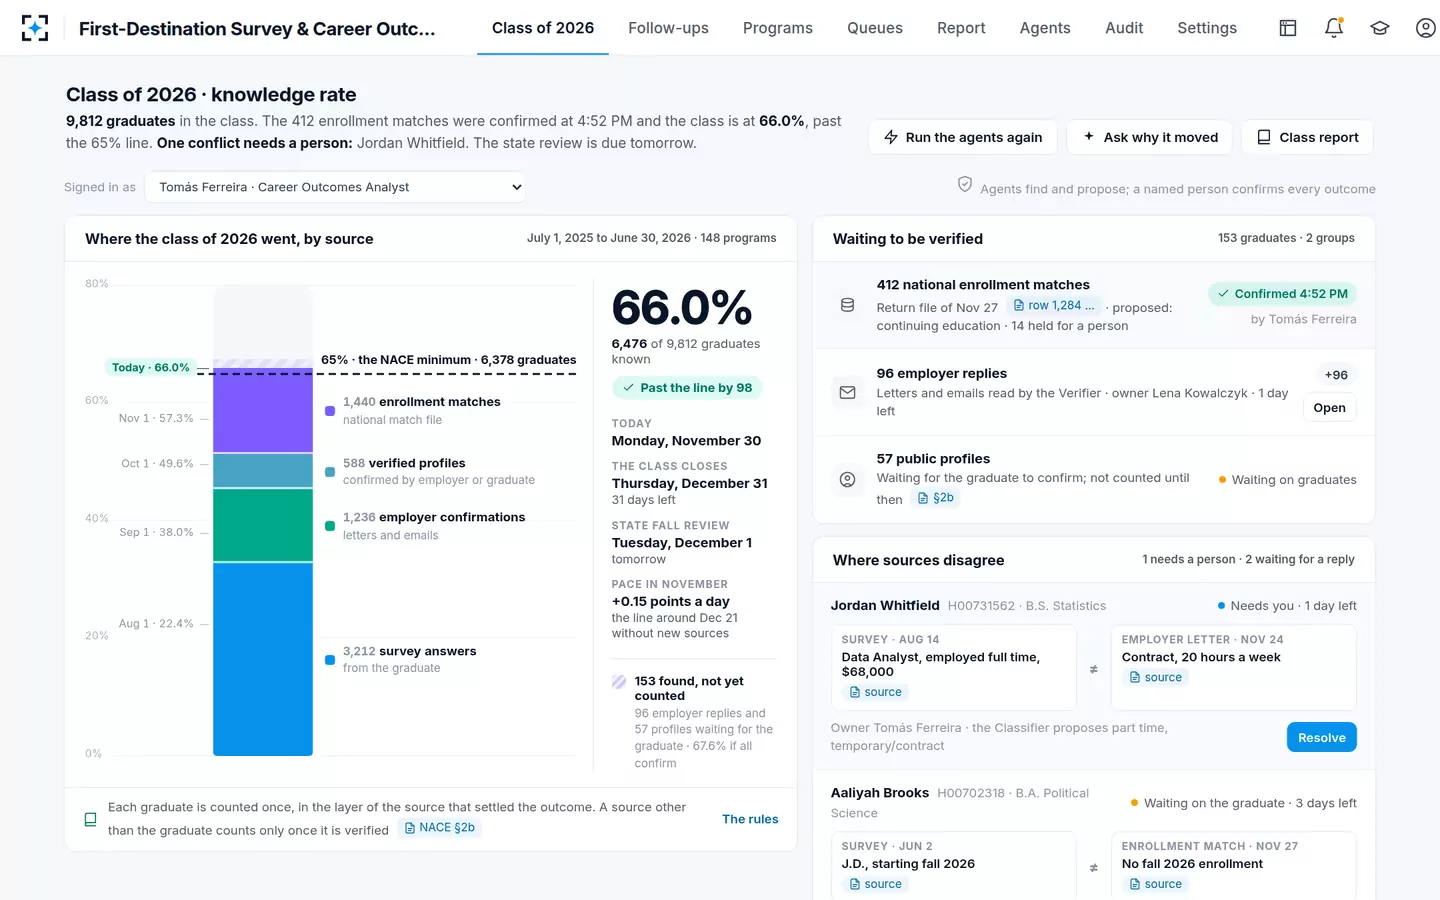The width and height of the screenshot is (1440, 900).
Task: Click green legend square for employer confirmations
Action: pyautogui.click(x=330, y=526)
